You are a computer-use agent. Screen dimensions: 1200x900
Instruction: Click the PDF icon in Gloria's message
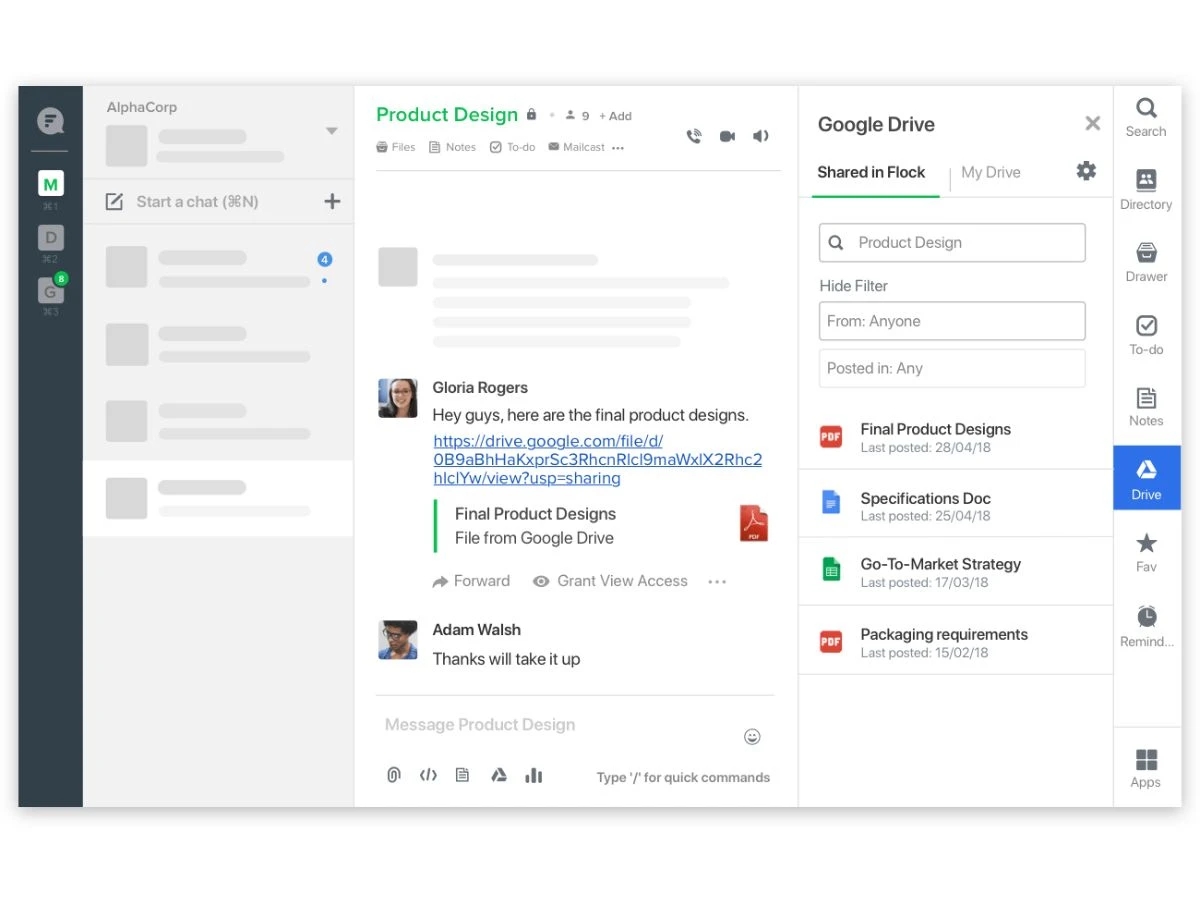[x=753, y=523]
